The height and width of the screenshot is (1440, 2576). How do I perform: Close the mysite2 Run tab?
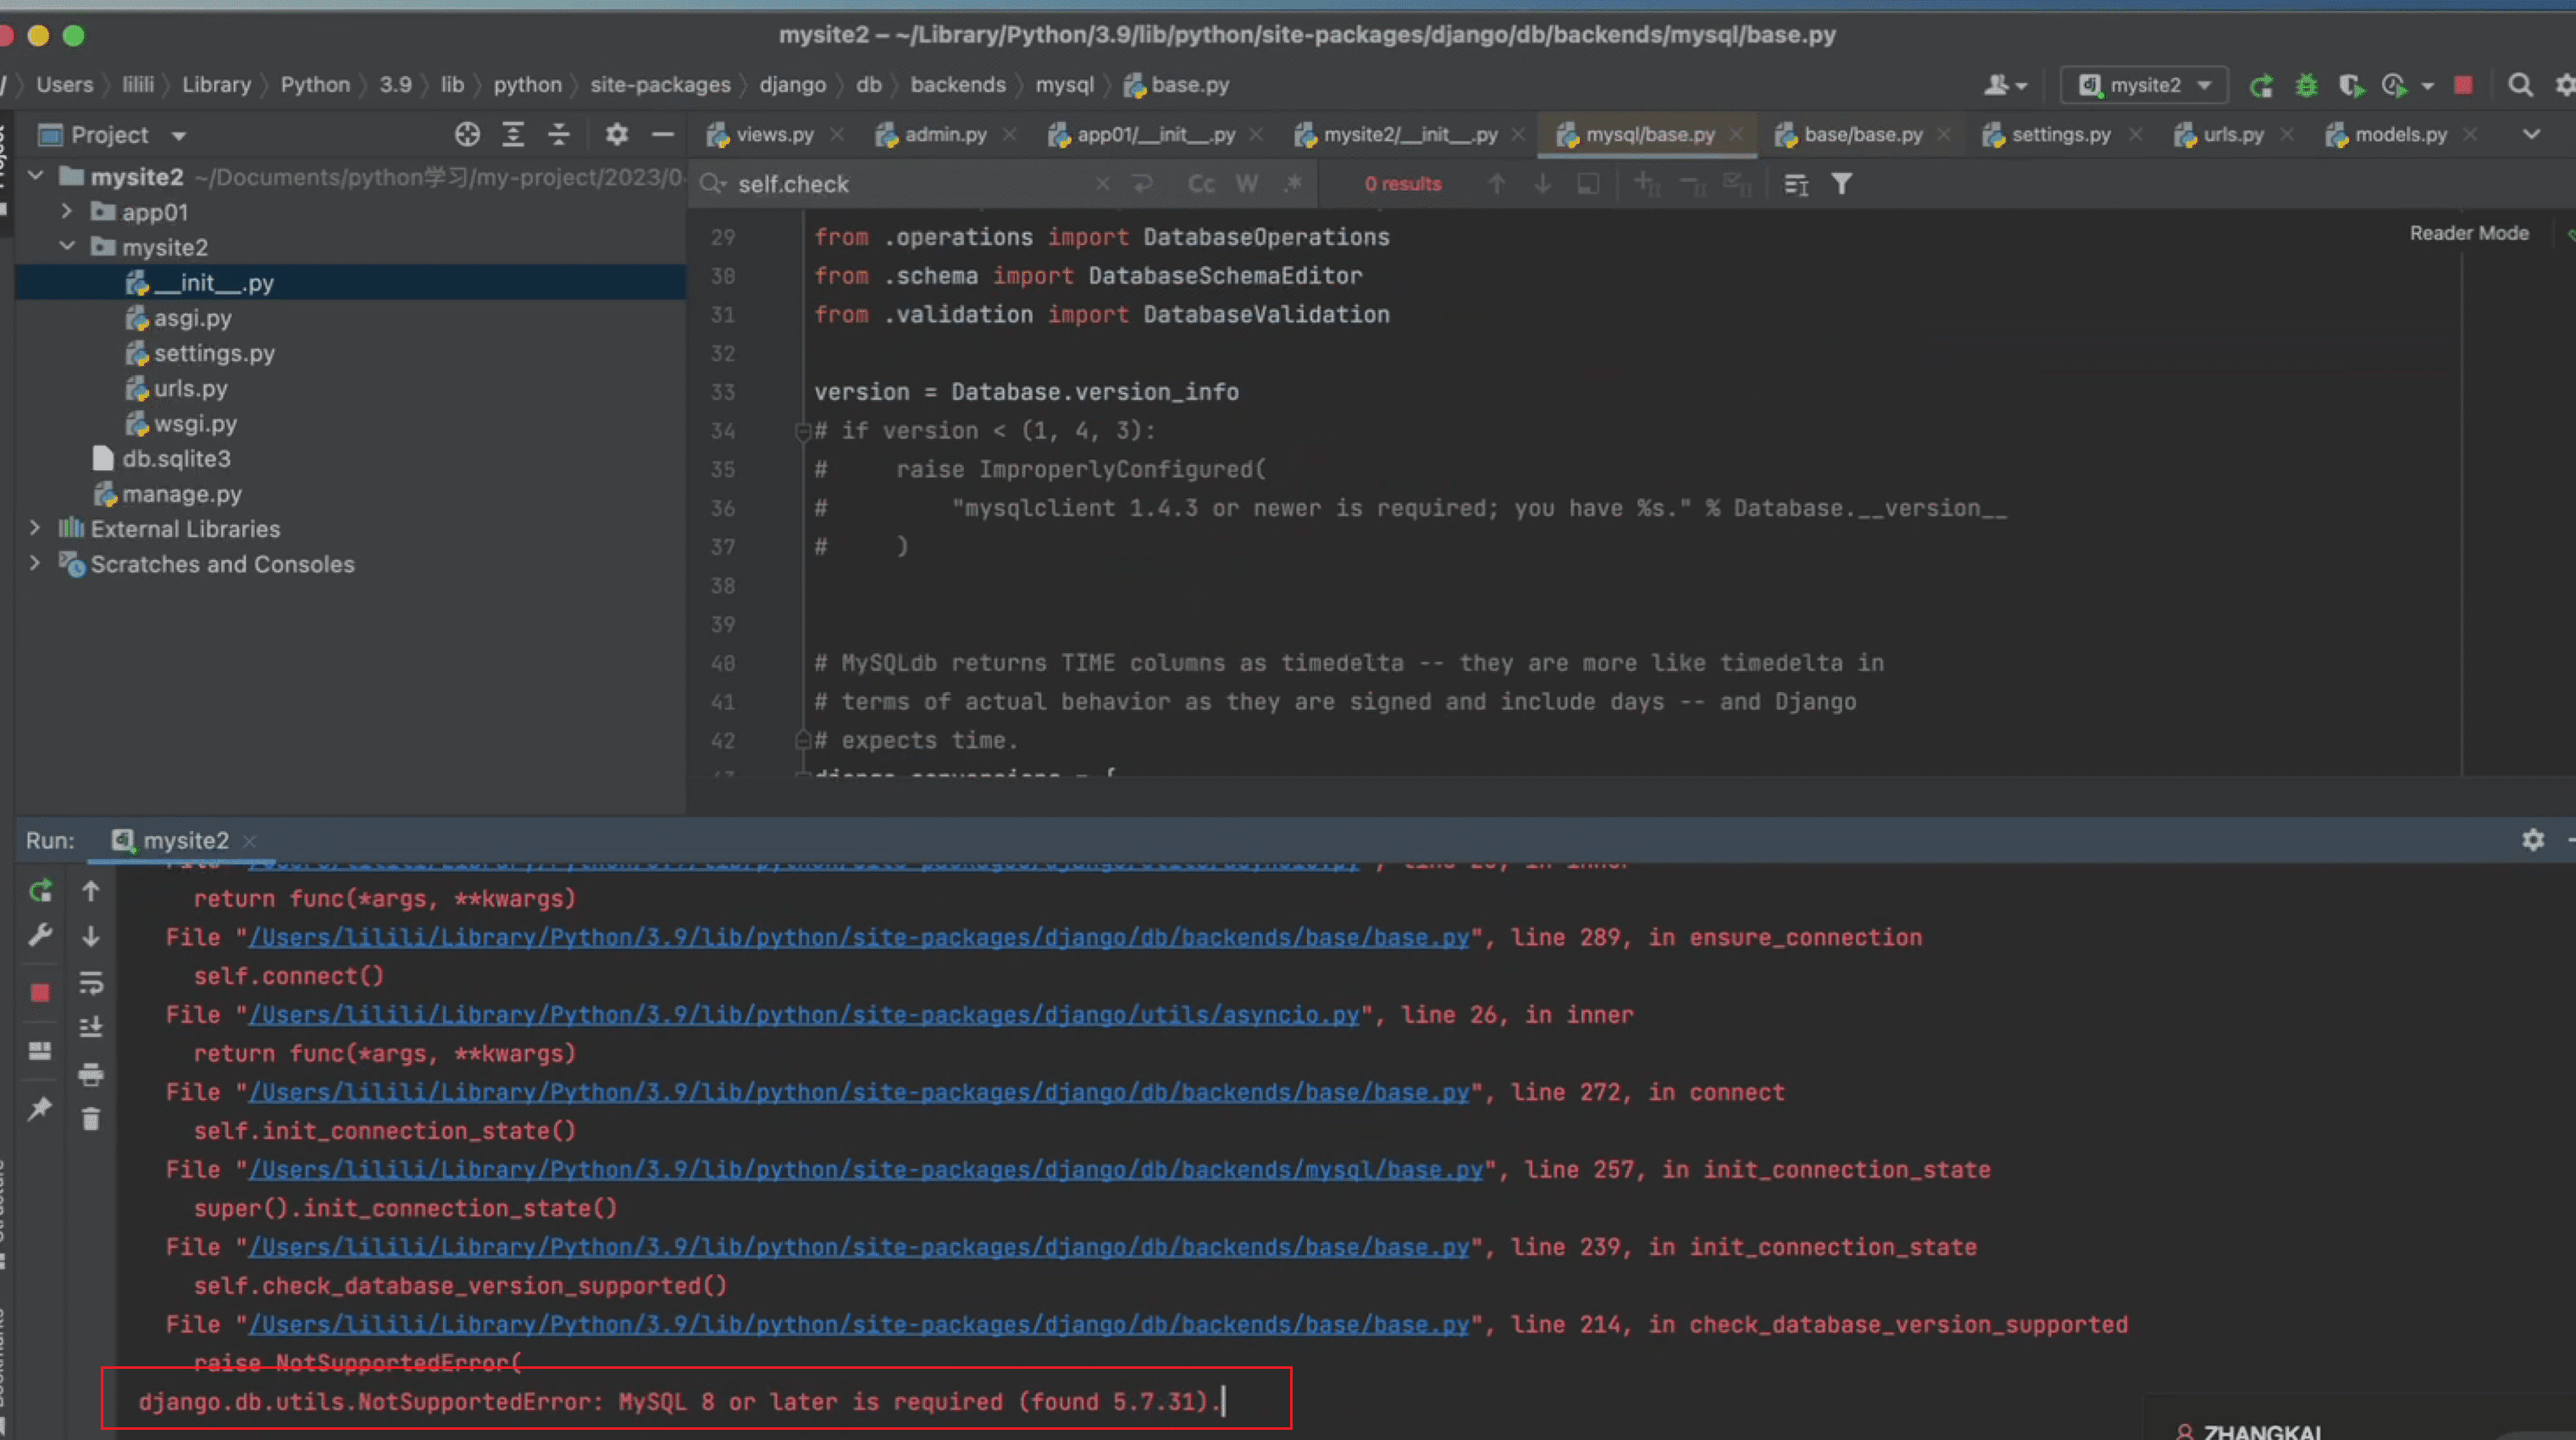(250, 841)
